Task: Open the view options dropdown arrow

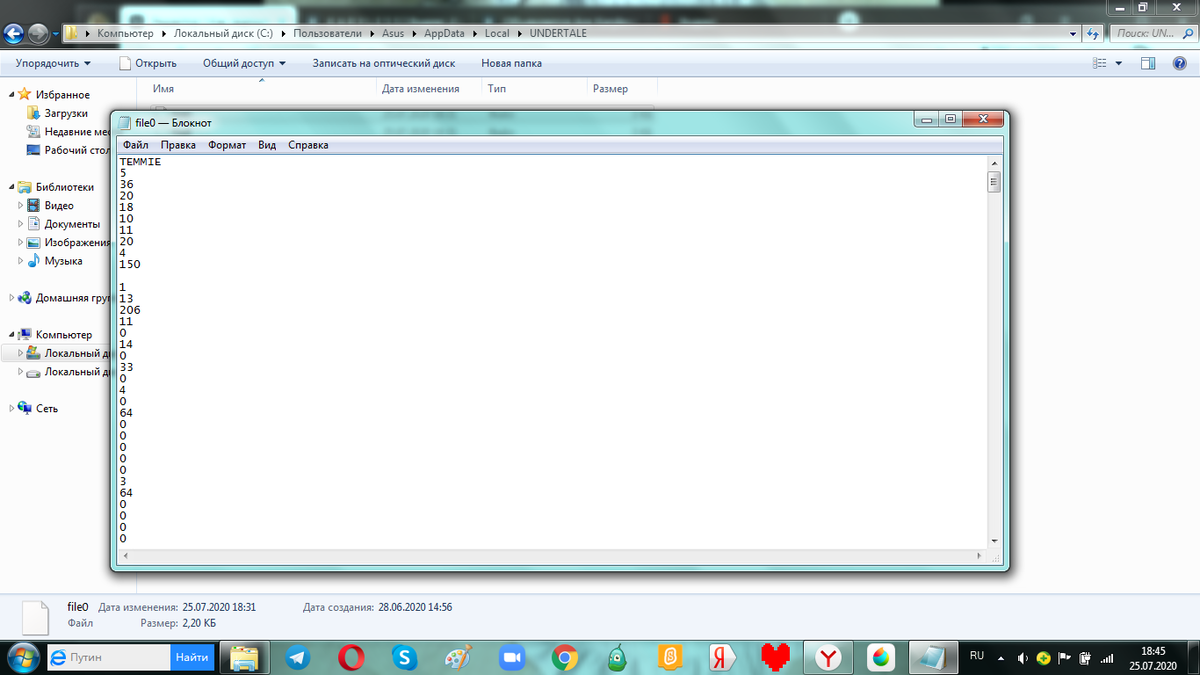Action: (x=1119, y=63)
